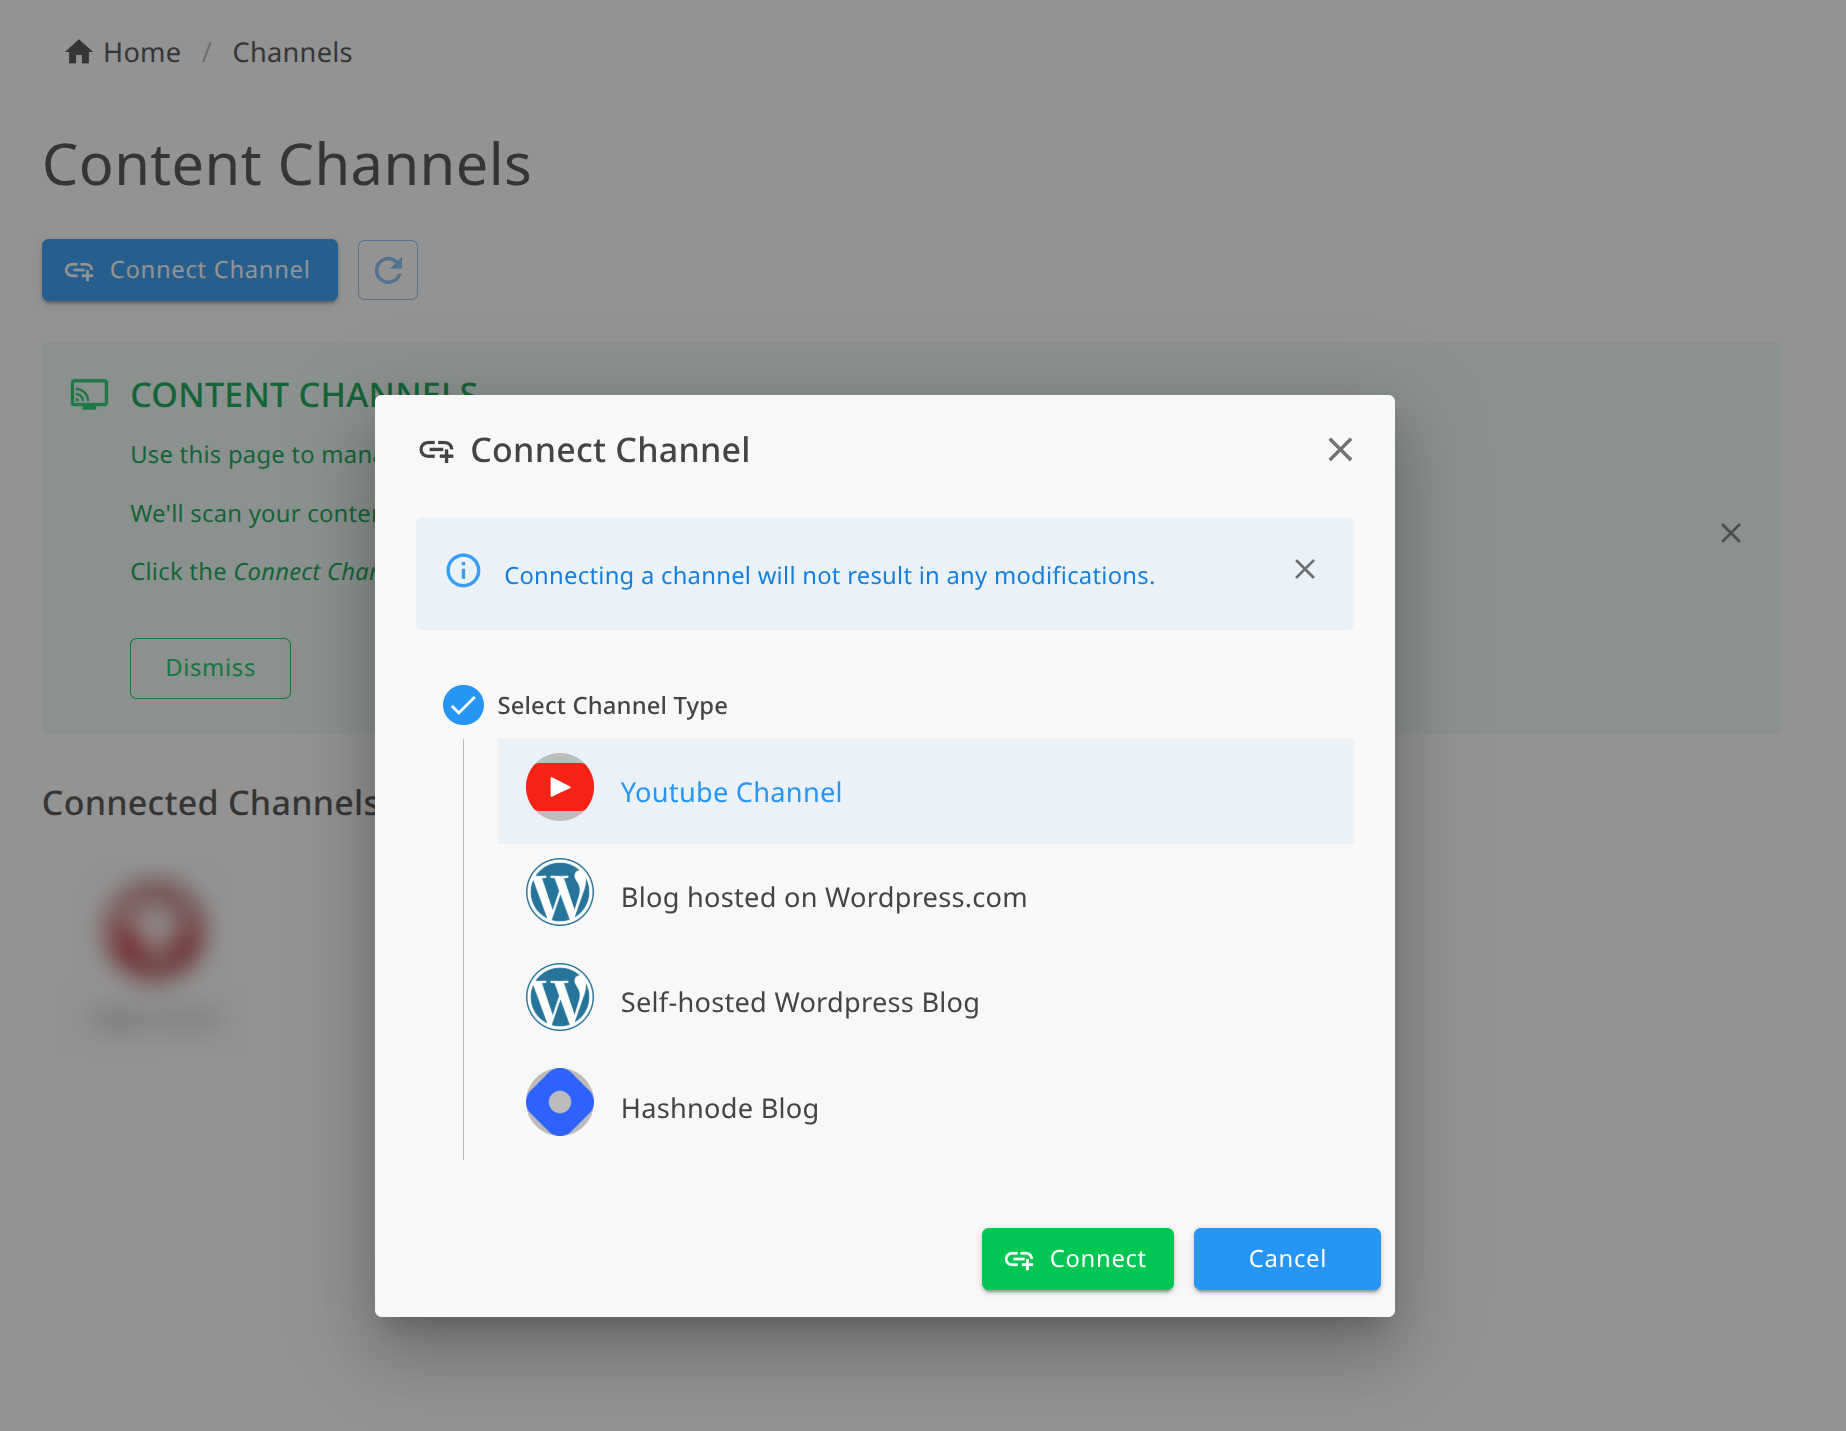This screenshot has width=1846, height=1431.
Task: Click the Connect Channel button
Action: coord(189,269)
